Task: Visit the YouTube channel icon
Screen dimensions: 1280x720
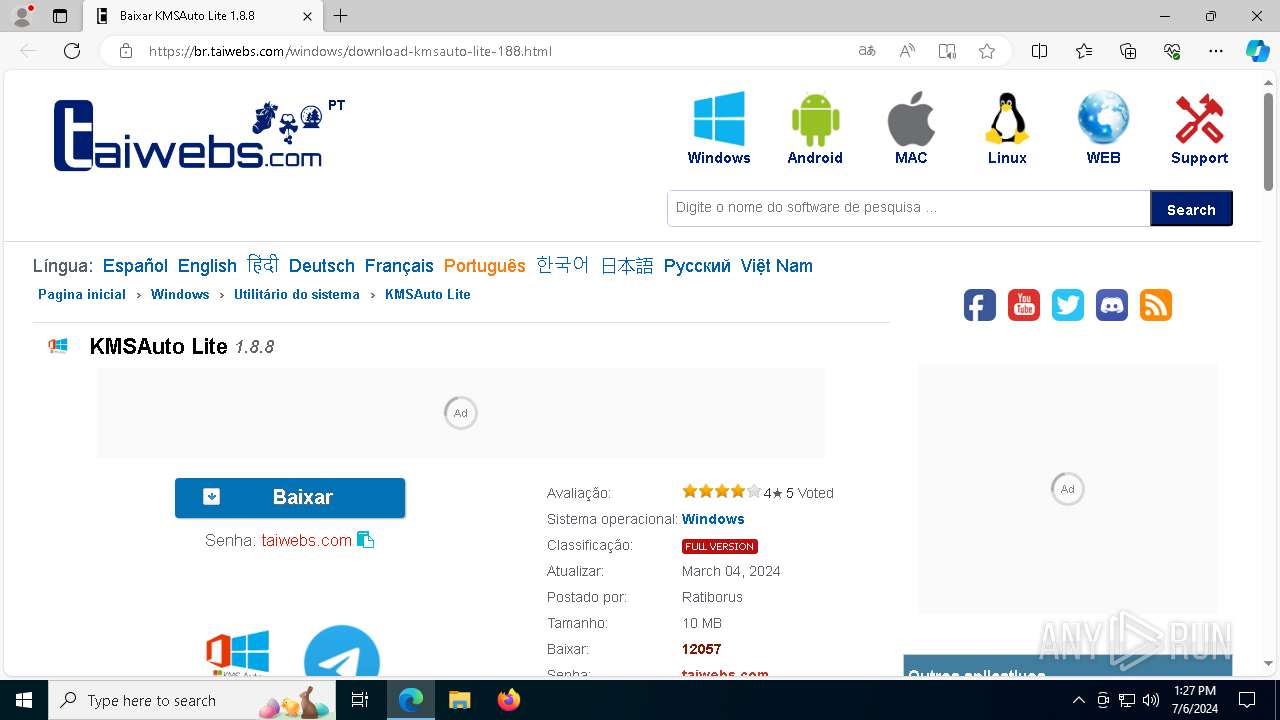Action: coord(1024,305)
